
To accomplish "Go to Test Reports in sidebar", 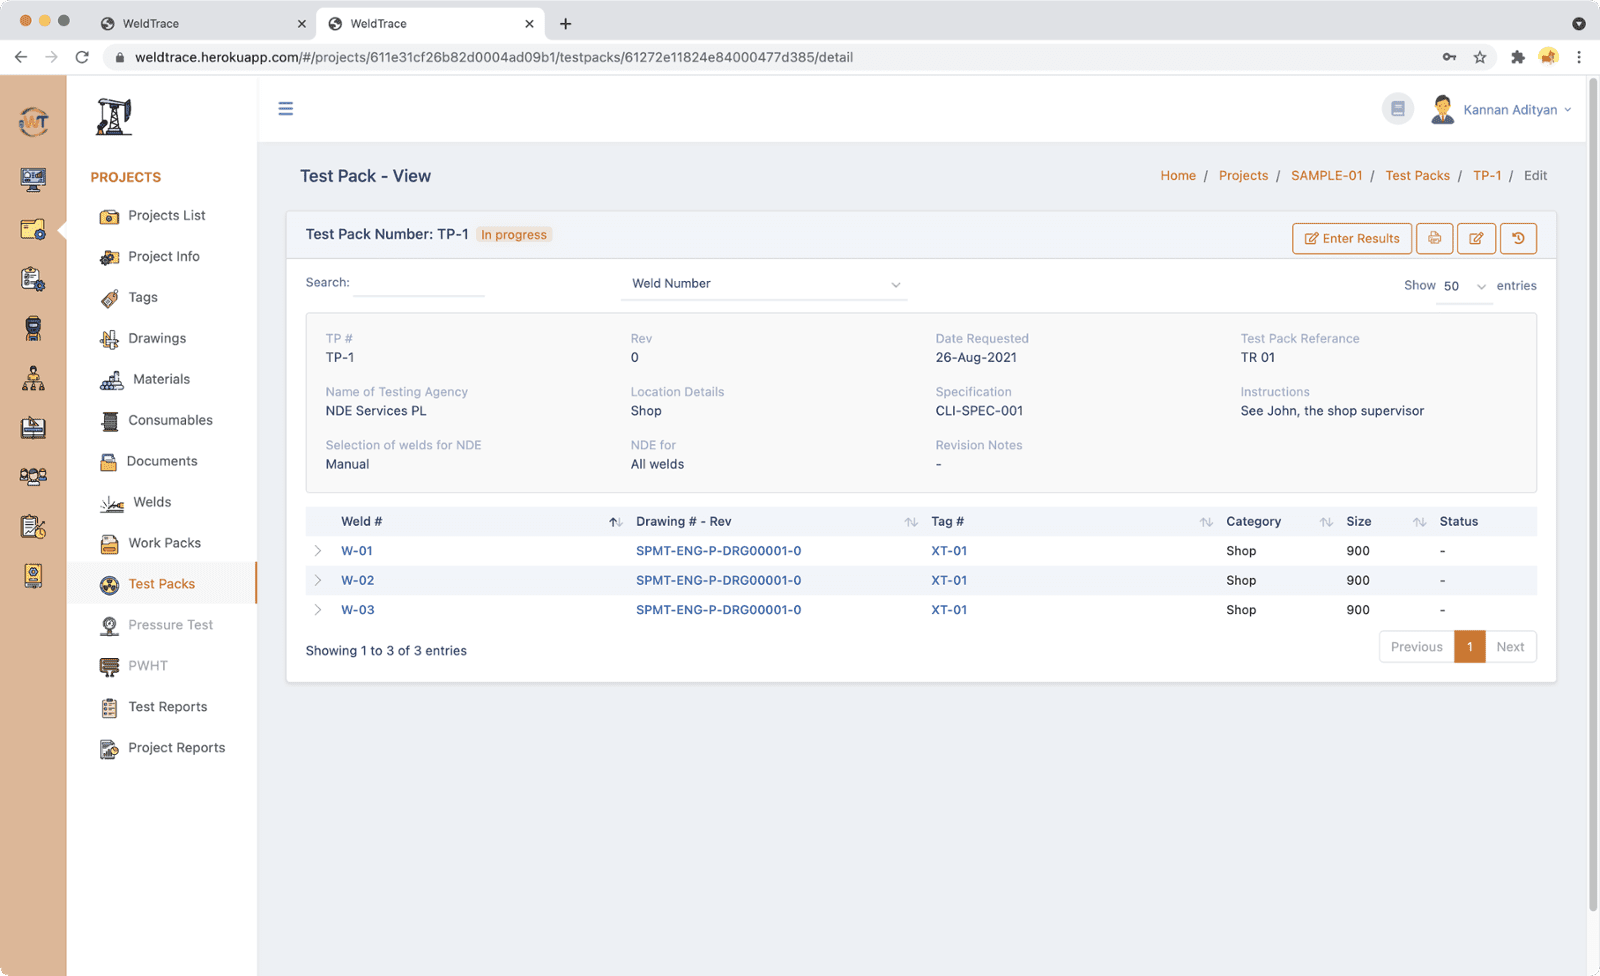I will (167, 707).
